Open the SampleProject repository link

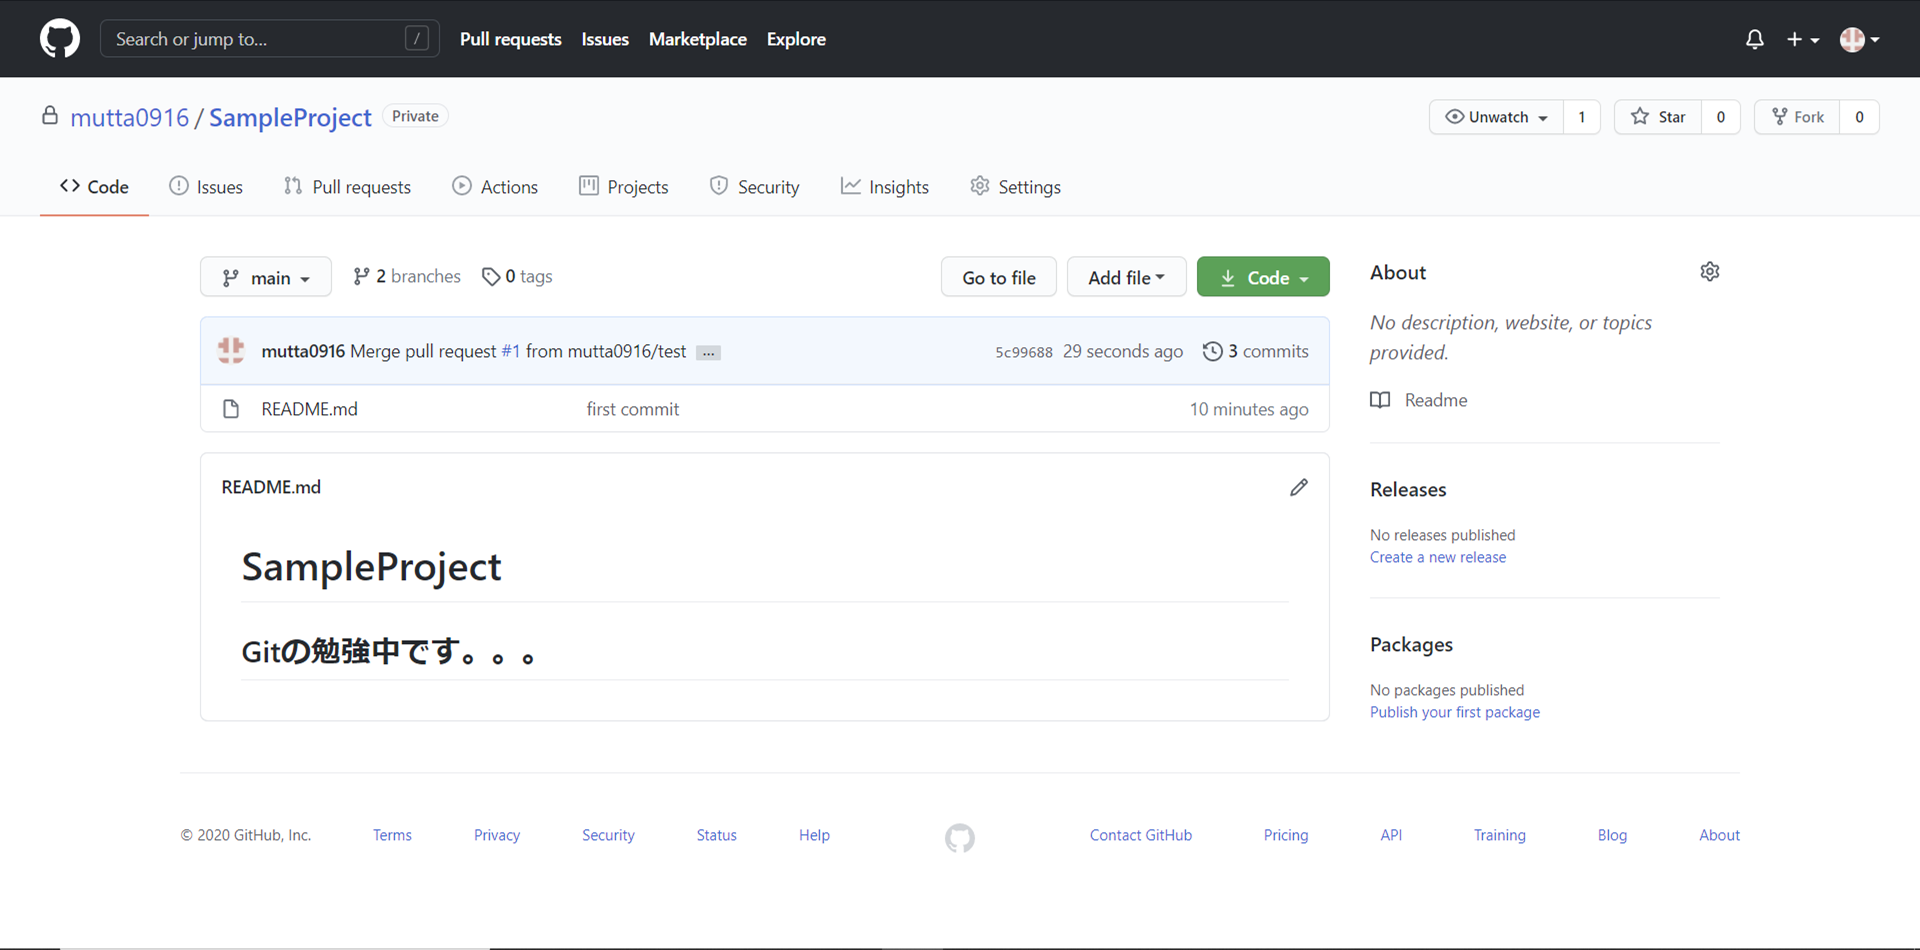(x=290, y=117)
